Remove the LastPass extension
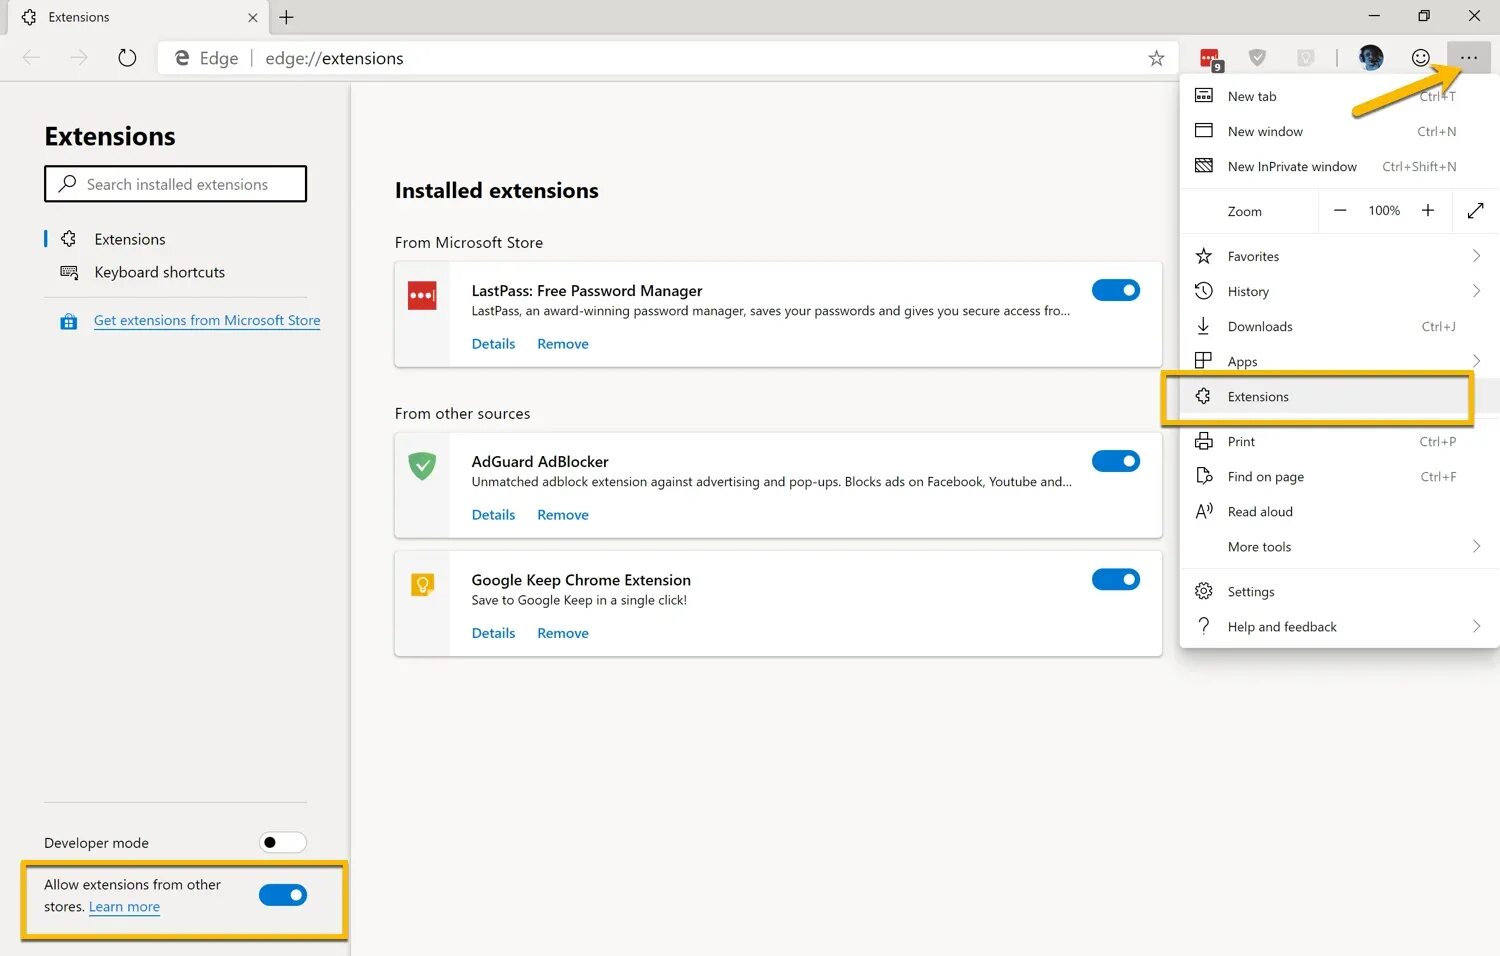The width and height of the screenshot is (1500, 956). 563,344
